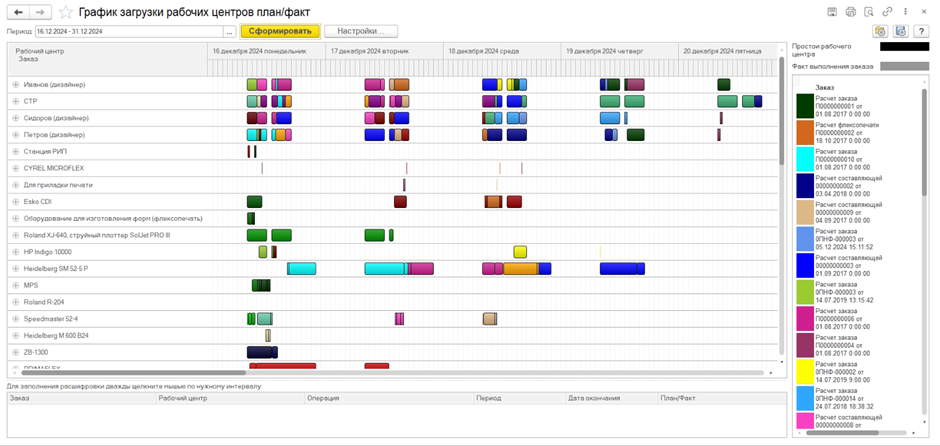Expand the Иванов (дизайнер) row
Screen dimensions: 940x446
click(x=15, y=85)
